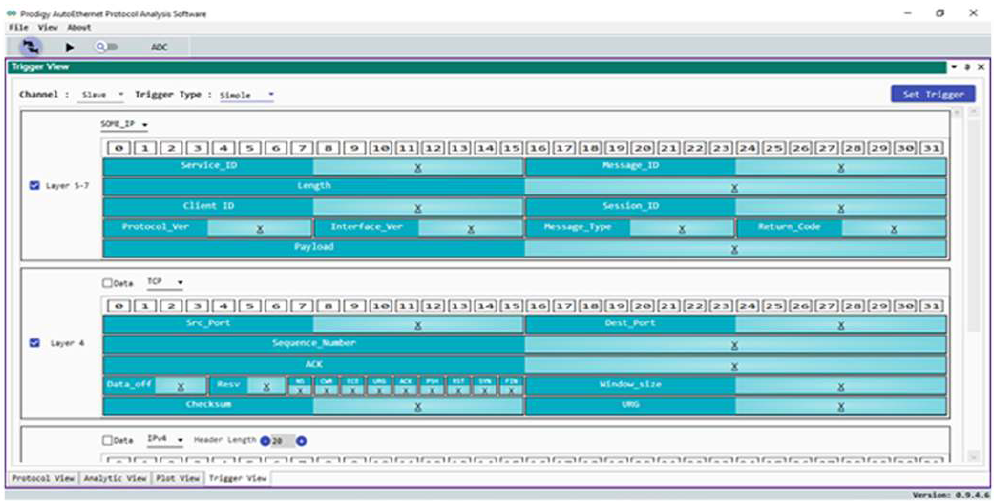The width and height of the screenshot is (994, 501).
Task: Open Trigger View panel options arrow
Action: 954,67
